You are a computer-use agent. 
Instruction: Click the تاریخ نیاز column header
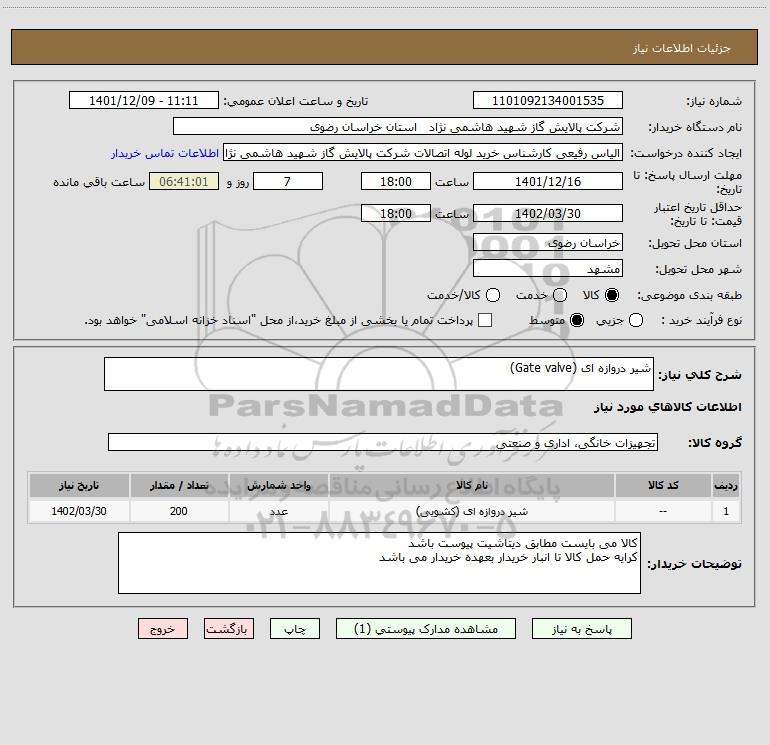[79, 485]
